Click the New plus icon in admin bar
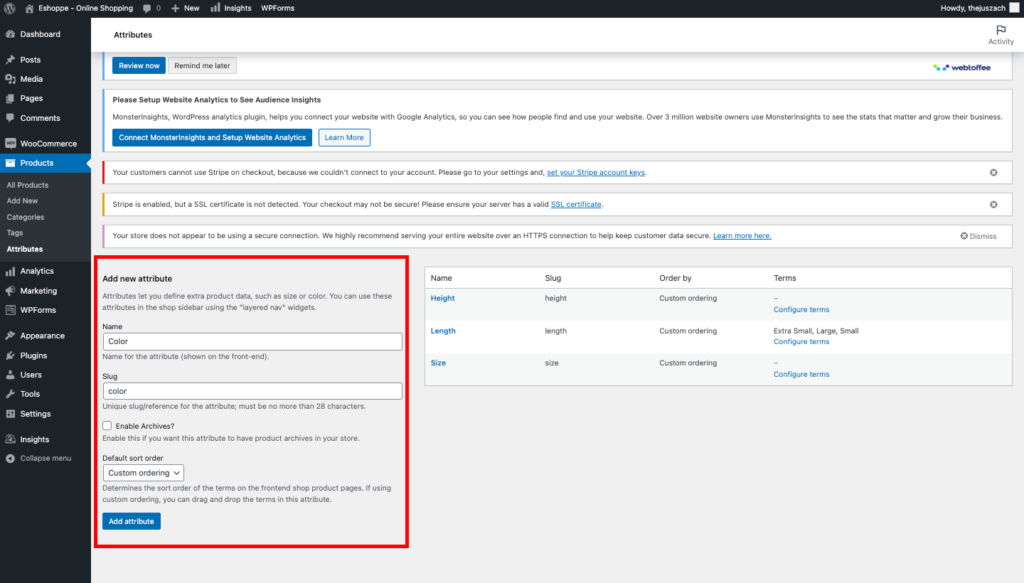Screen dimensions: 1024x583 point(175,8)
